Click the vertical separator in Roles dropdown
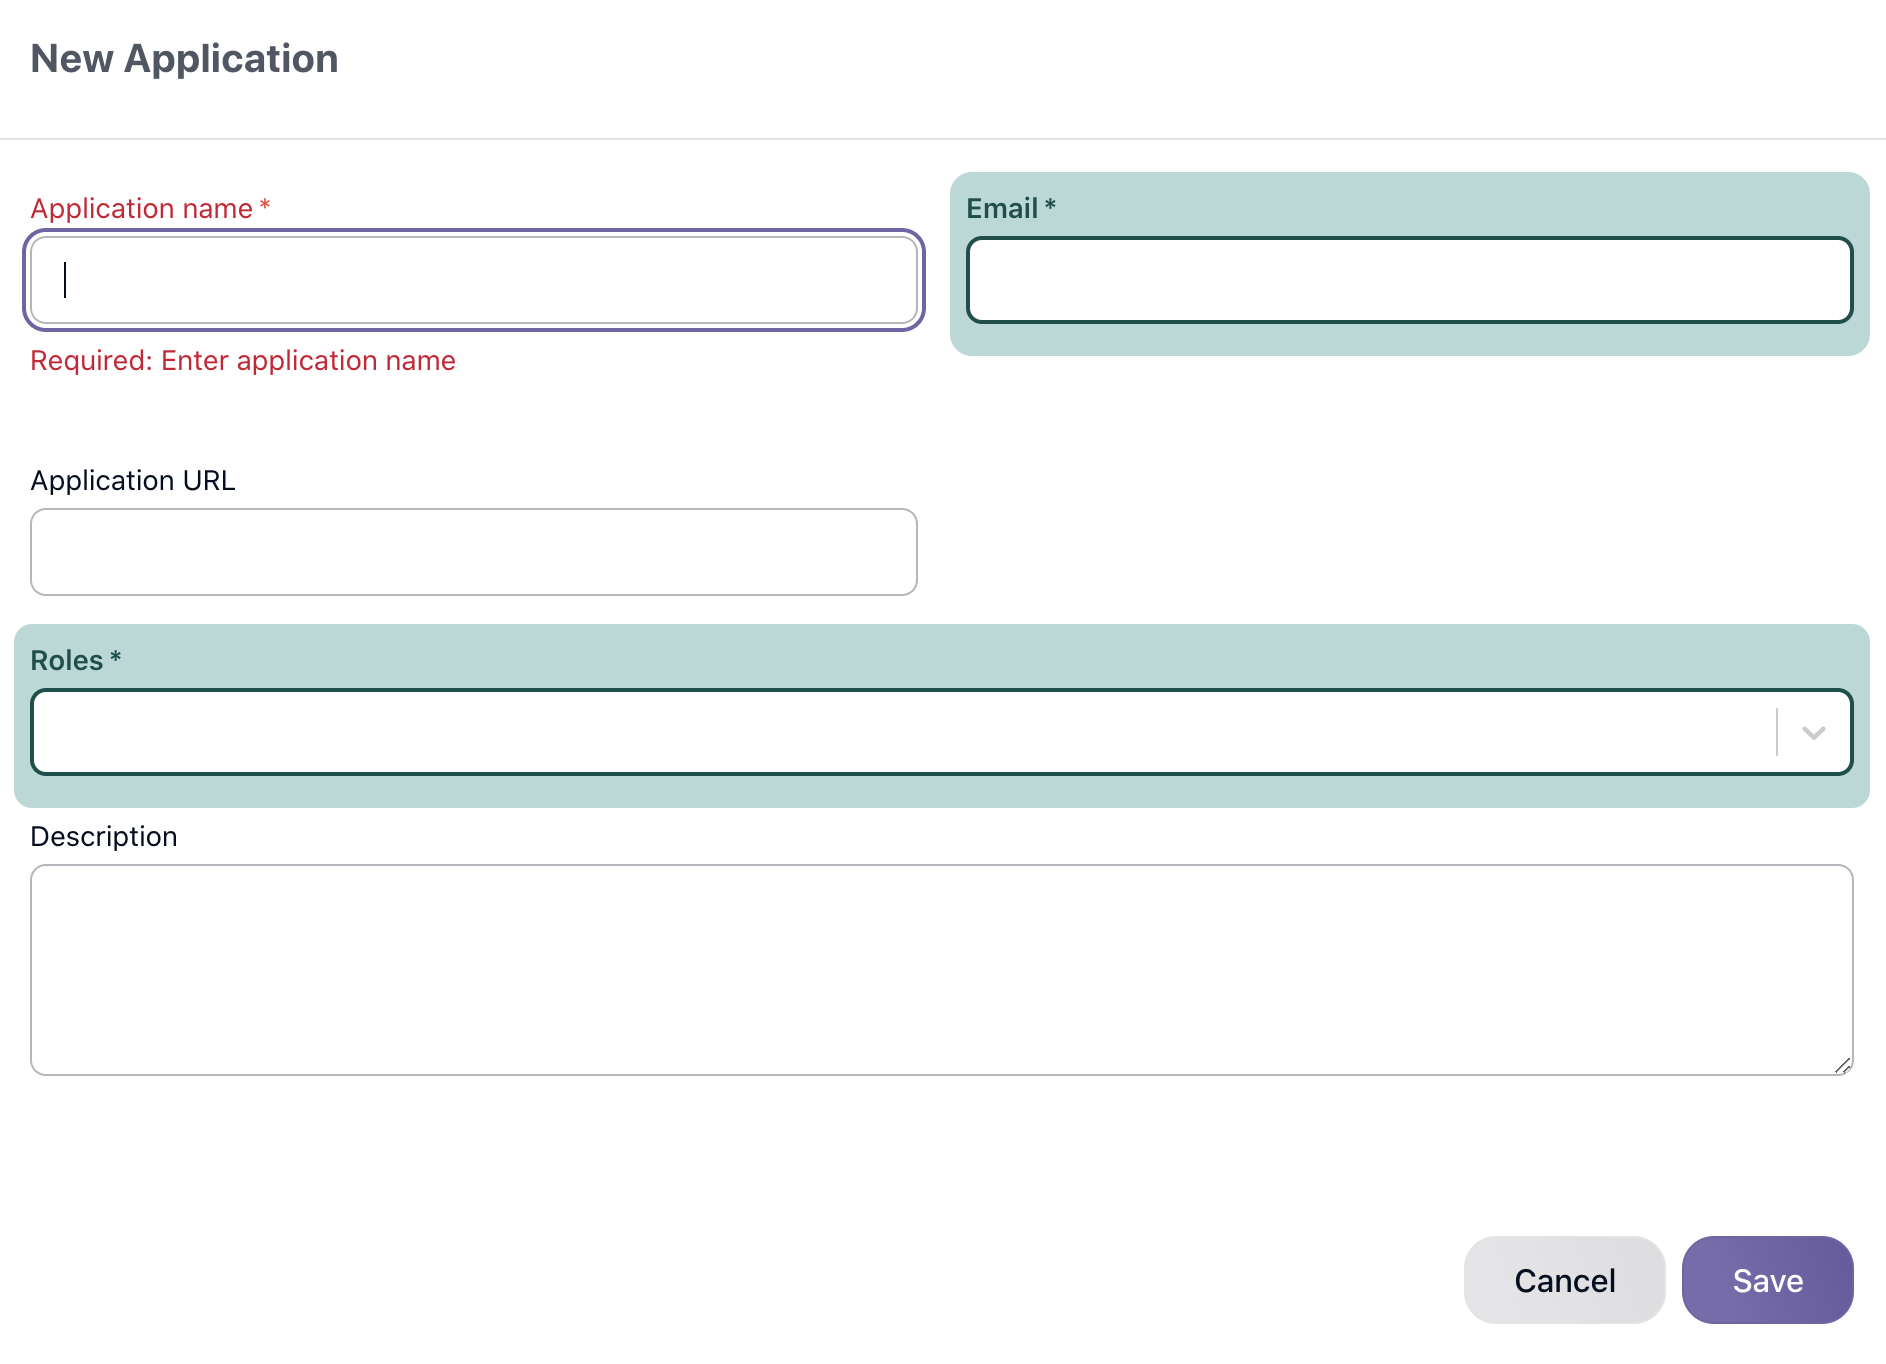Viewport: 1886px width, 1364px height. (1777, 732)
